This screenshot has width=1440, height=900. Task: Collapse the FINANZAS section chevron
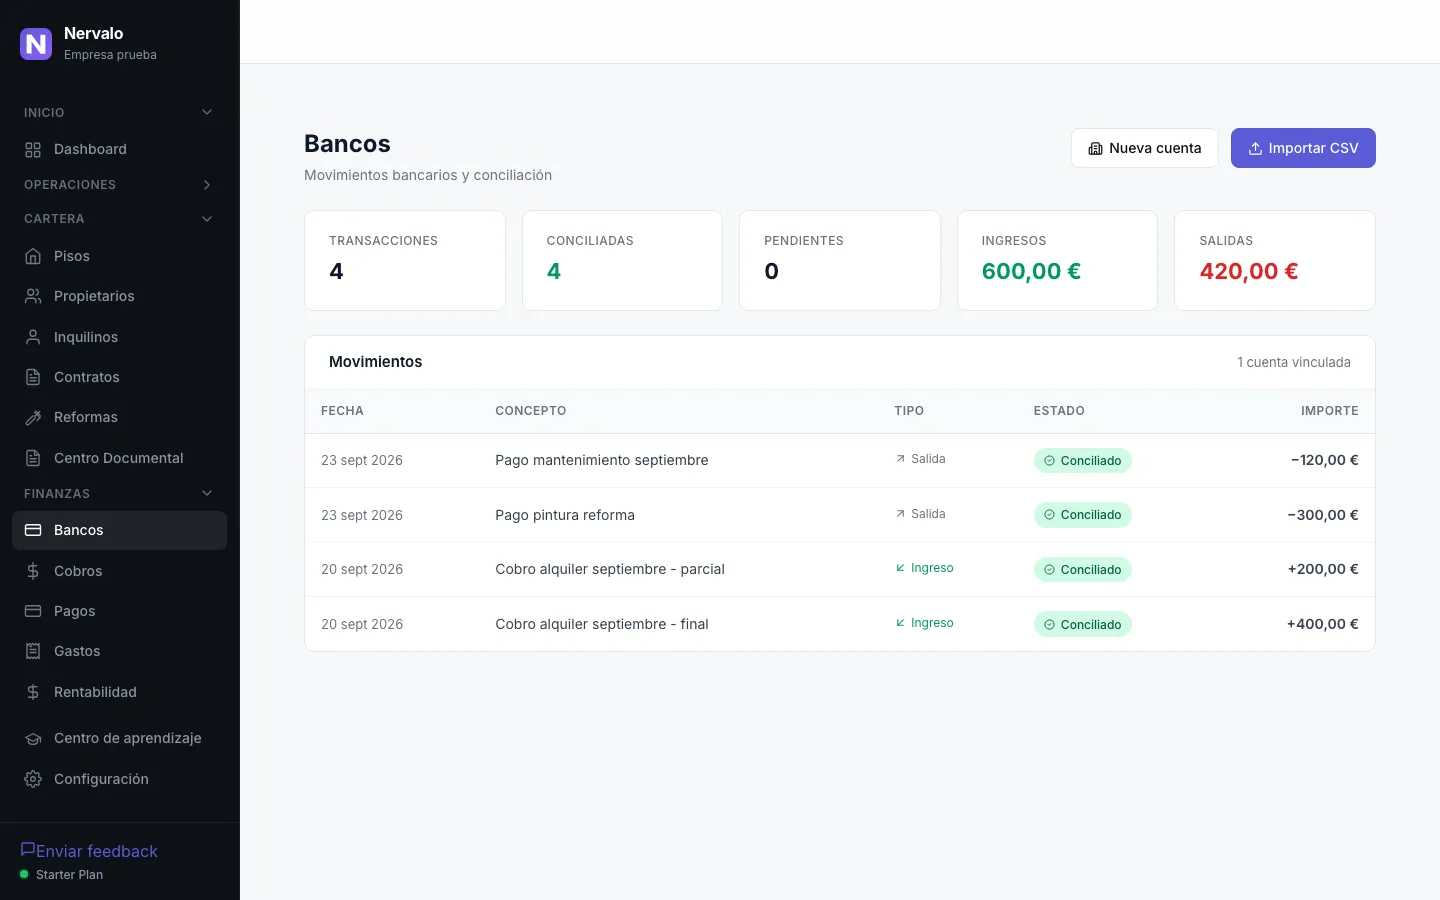point(207,493)
